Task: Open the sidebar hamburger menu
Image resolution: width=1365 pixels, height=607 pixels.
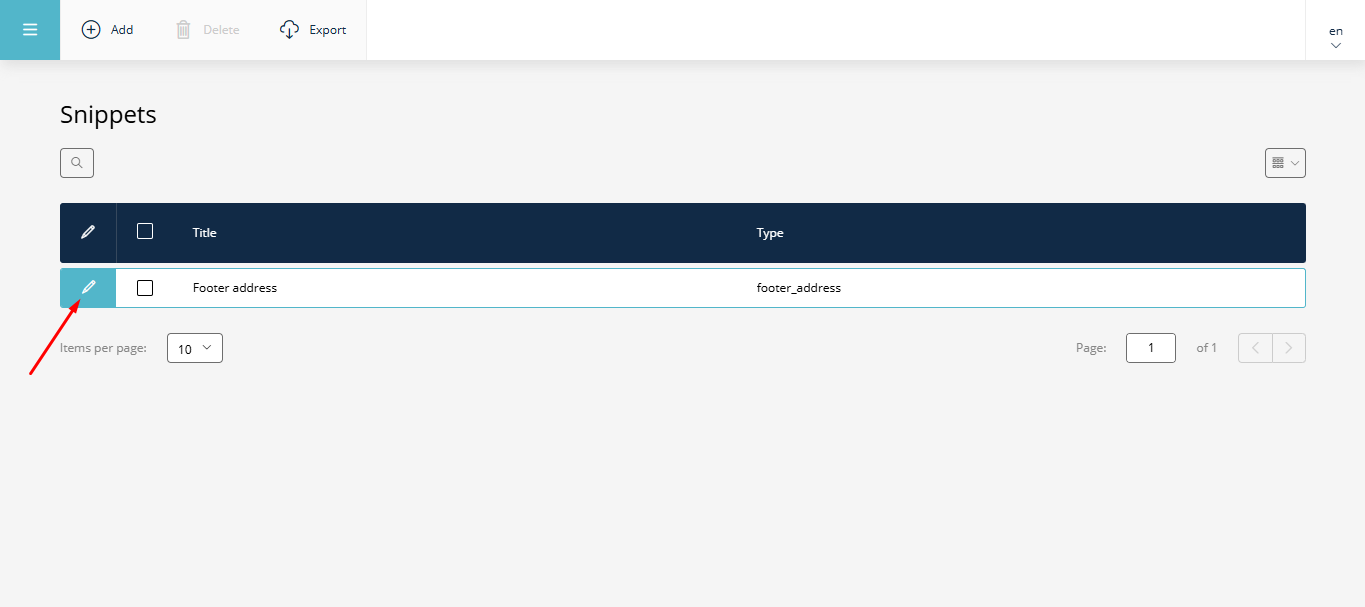Action: click(x=29, y=29)
